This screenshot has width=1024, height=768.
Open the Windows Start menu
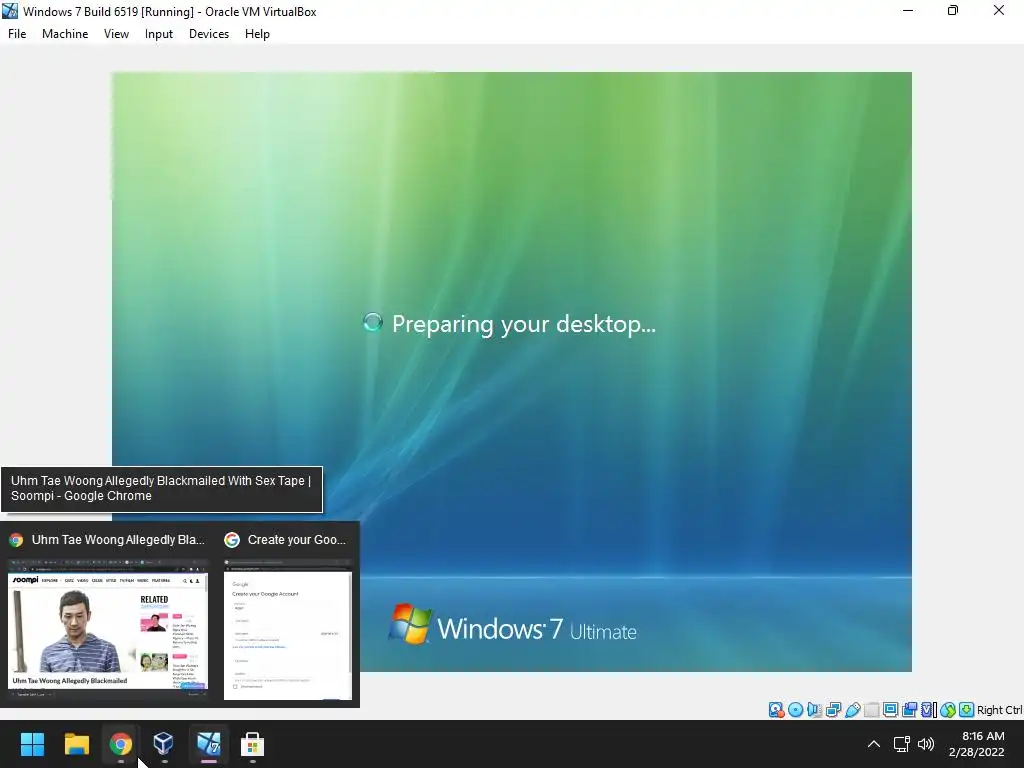(x=32, y=744)
